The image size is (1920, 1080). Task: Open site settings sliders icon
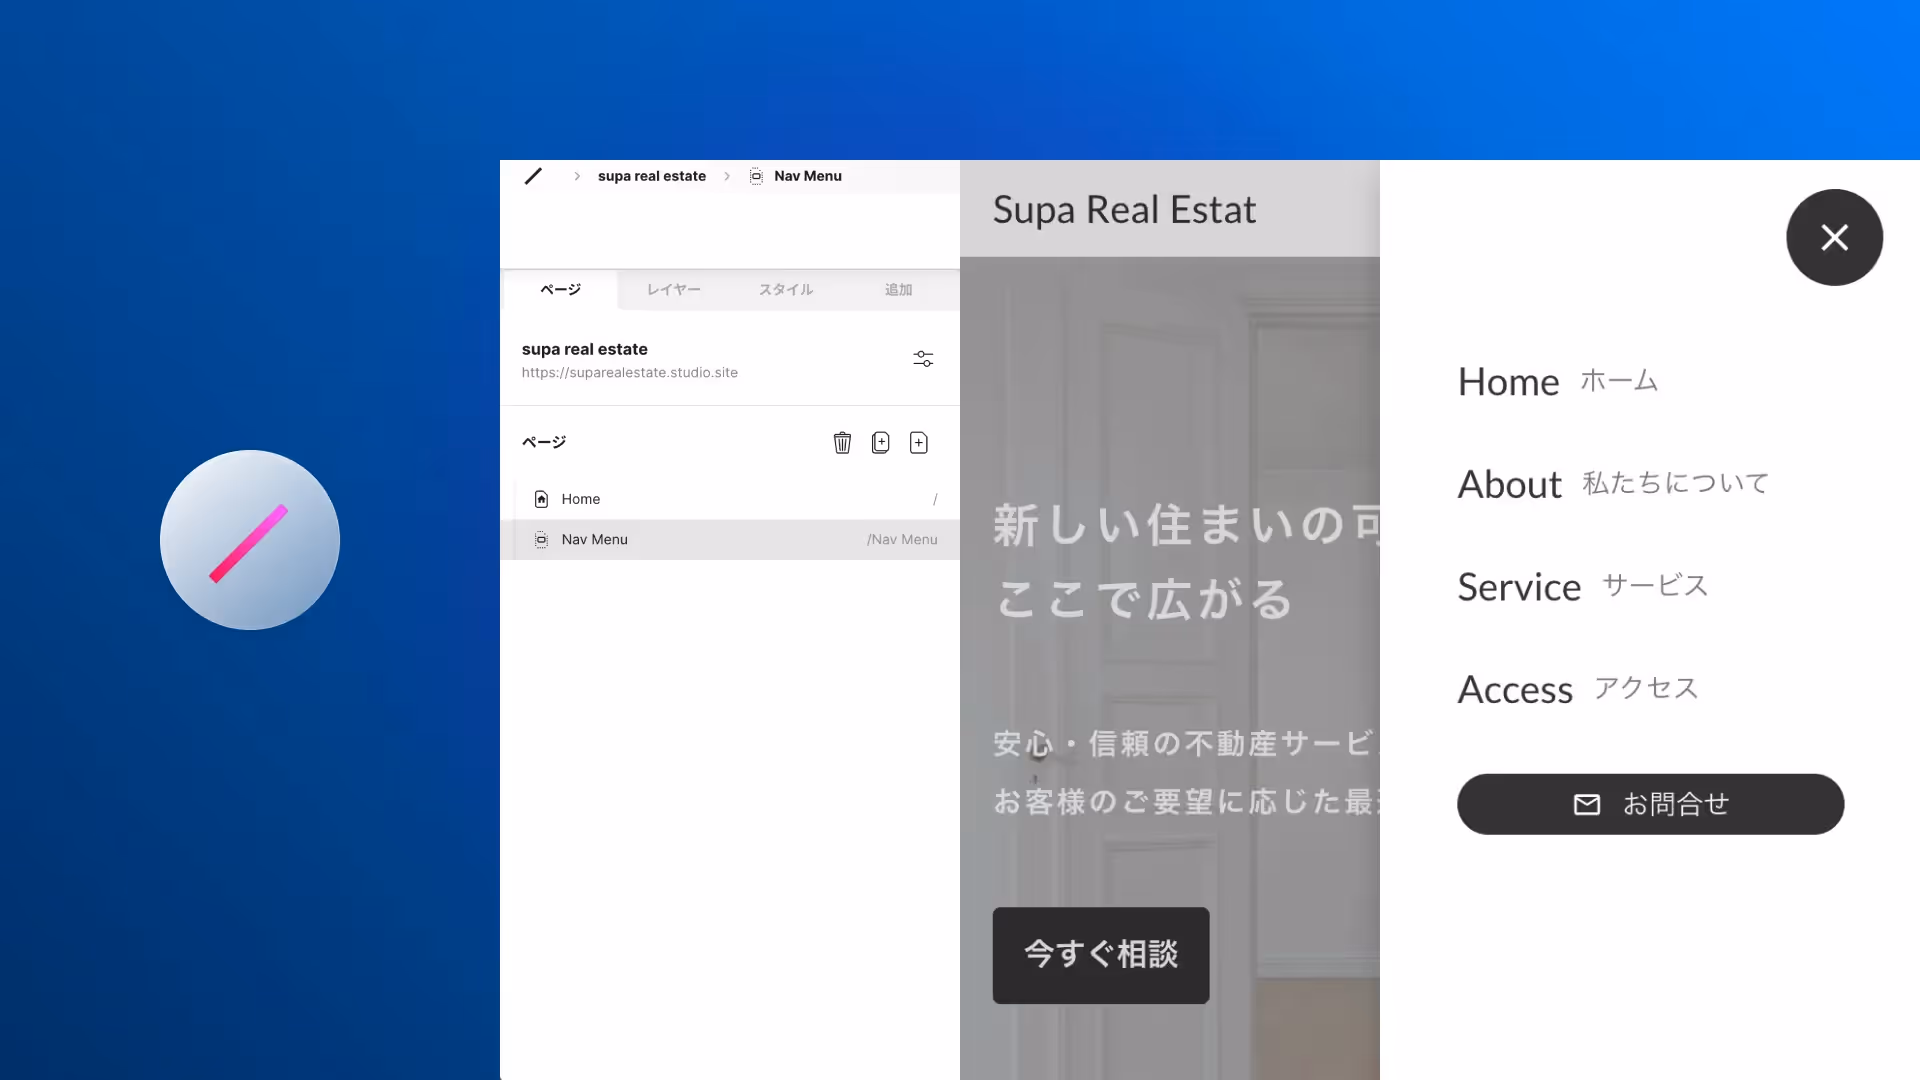(923, 359)
